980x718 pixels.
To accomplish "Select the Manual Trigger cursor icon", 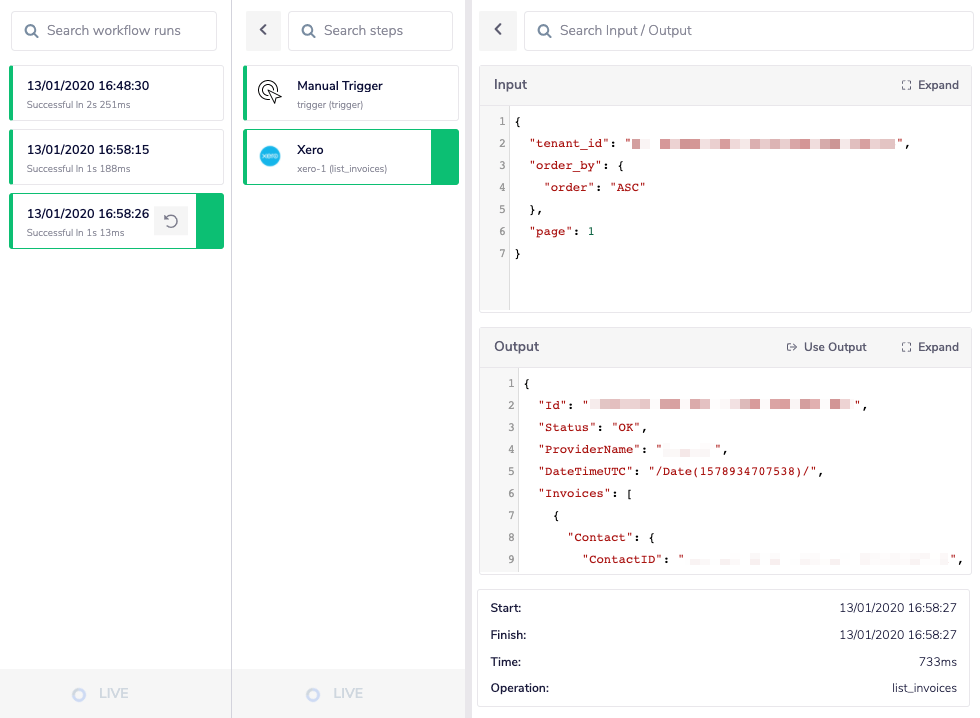I will coord(269,91).
